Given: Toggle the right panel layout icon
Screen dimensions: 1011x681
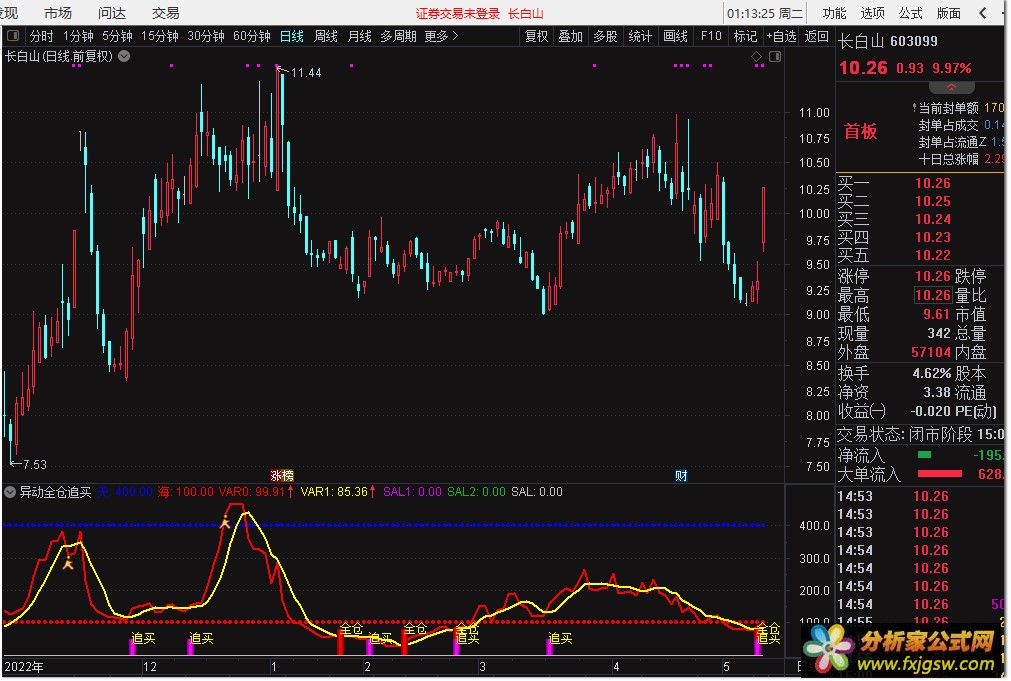Looking at the screenshot, I should click(x=775, y=57).
